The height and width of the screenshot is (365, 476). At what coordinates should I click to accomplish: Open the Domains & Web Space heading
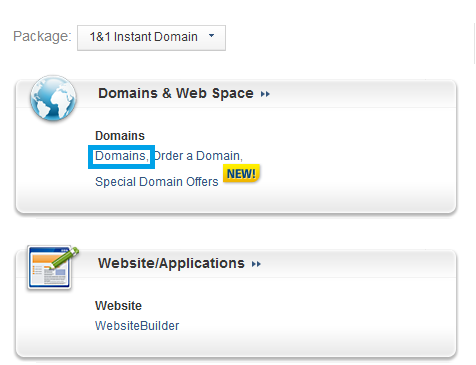coord(176,93)
